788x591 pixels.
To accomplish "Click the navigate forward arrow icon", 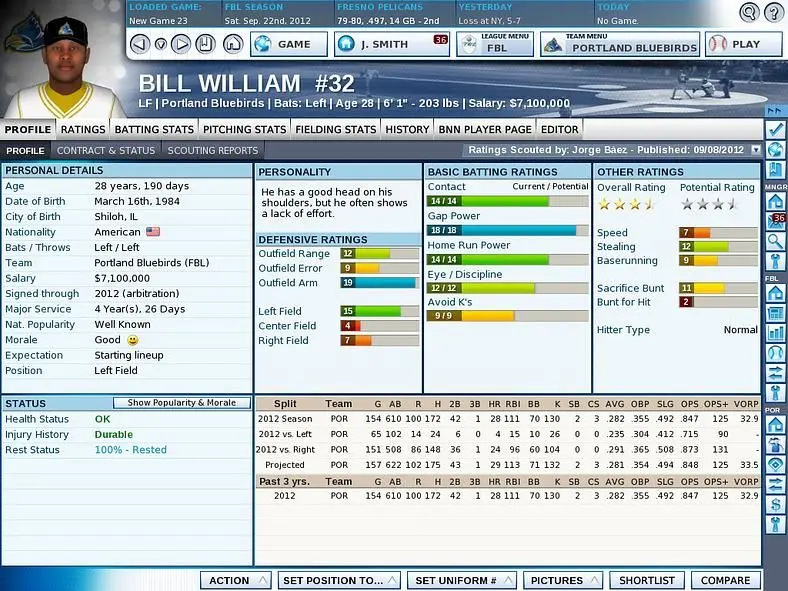I will 181,44.
